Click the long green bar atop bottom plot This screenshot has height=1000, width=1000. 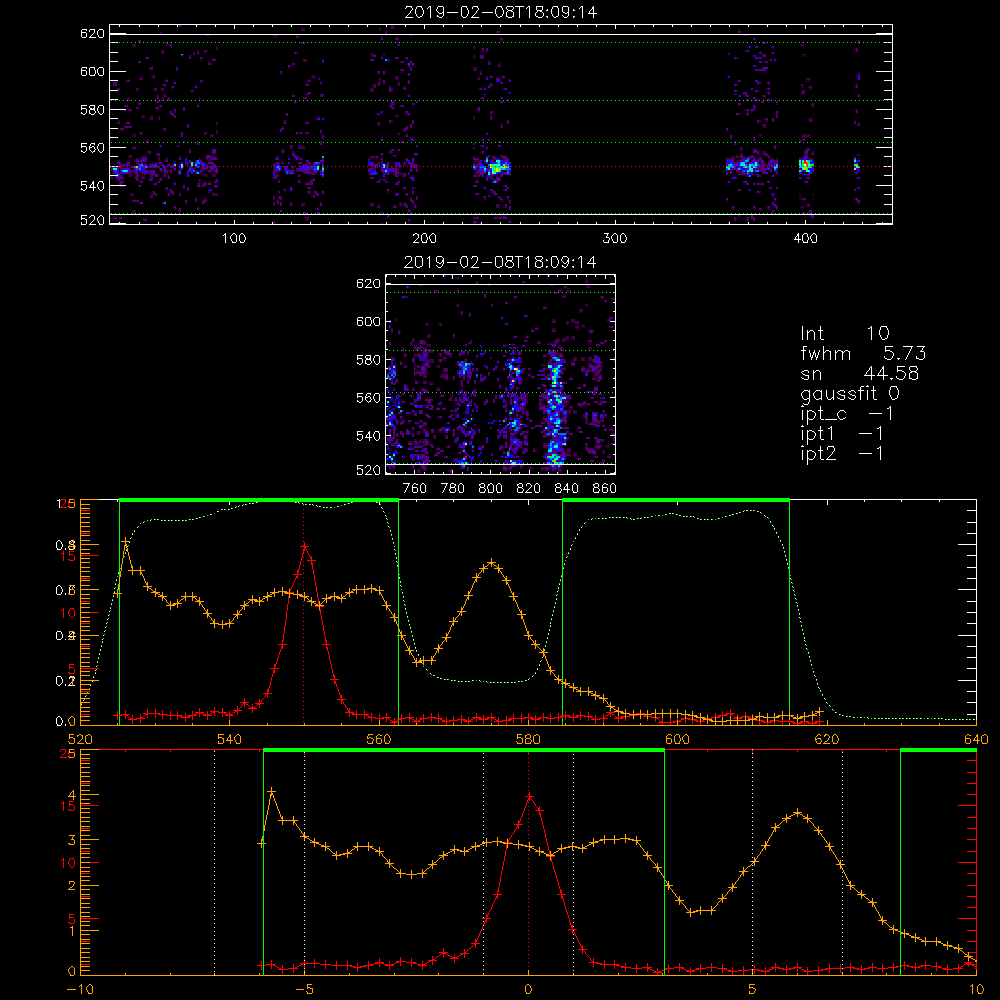click(x=464, y=750)
